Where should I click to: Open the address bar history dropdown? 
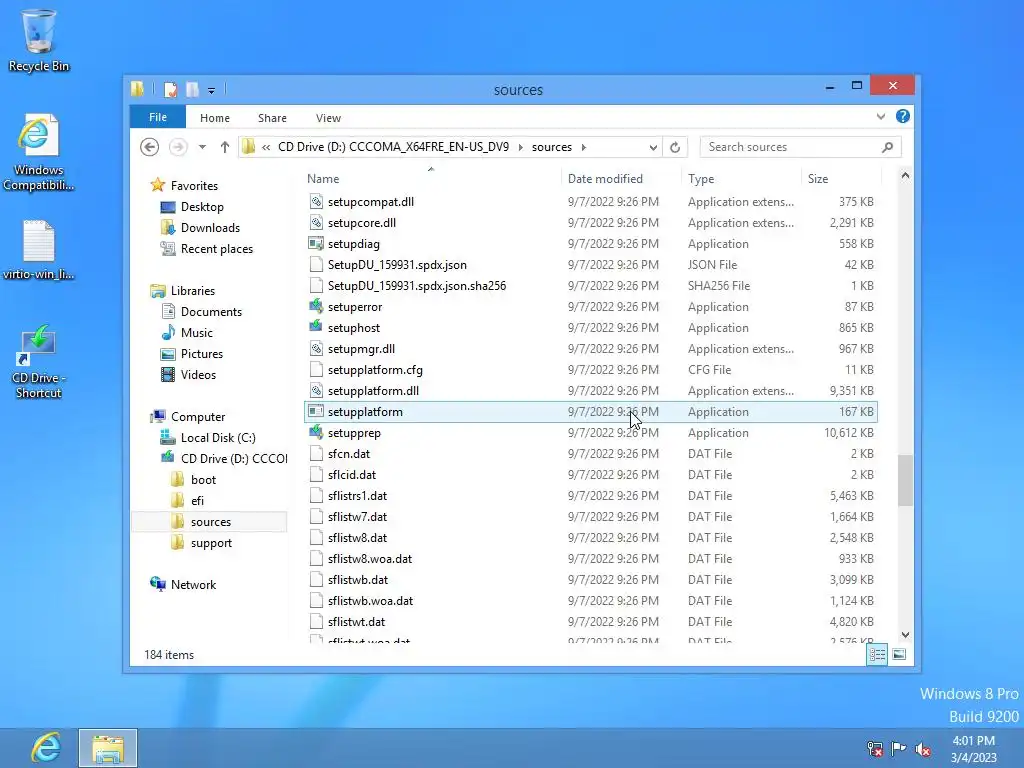[653, 148]
